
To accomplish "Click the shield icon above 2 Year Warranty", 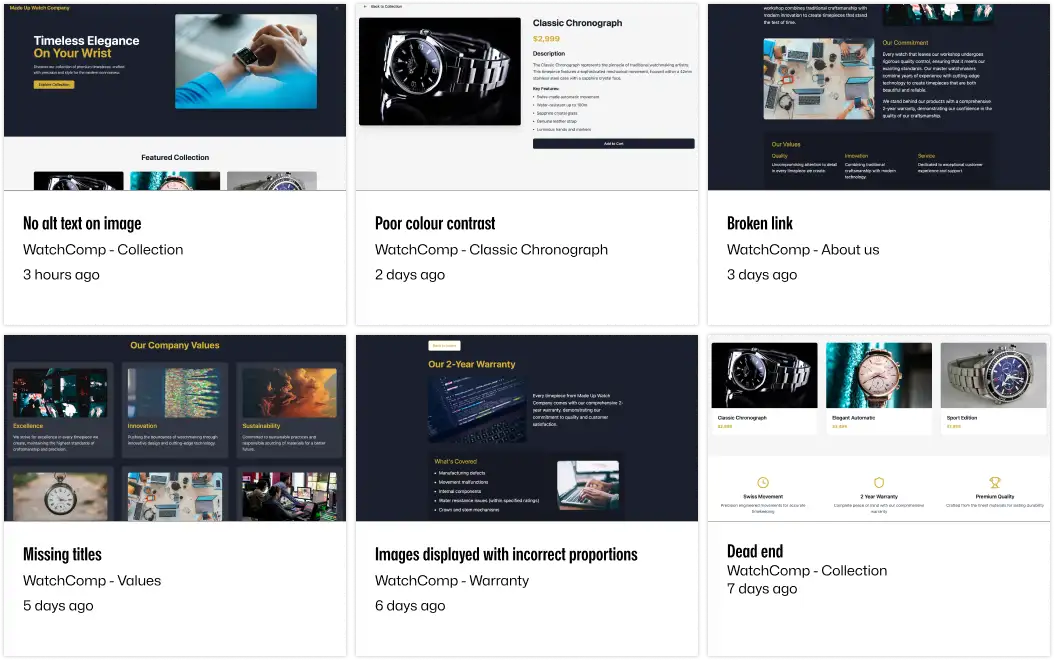I will pyautogui.click(x=879, y=482).
